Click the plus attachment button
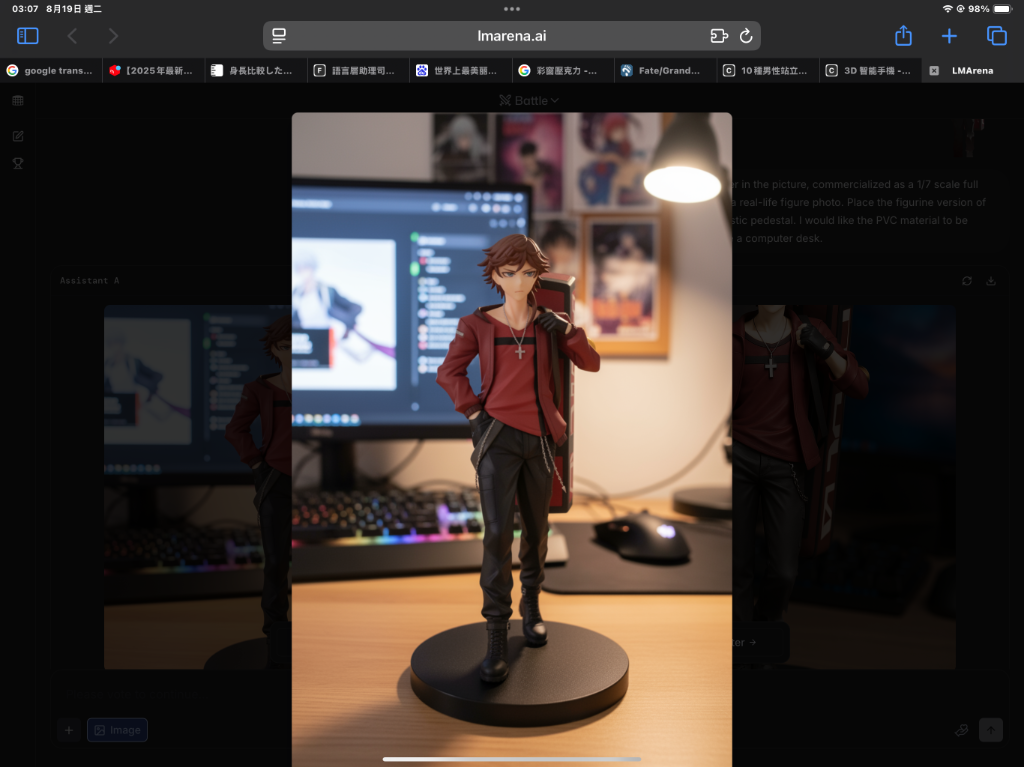1024x767 pixels. pos(69,730)
